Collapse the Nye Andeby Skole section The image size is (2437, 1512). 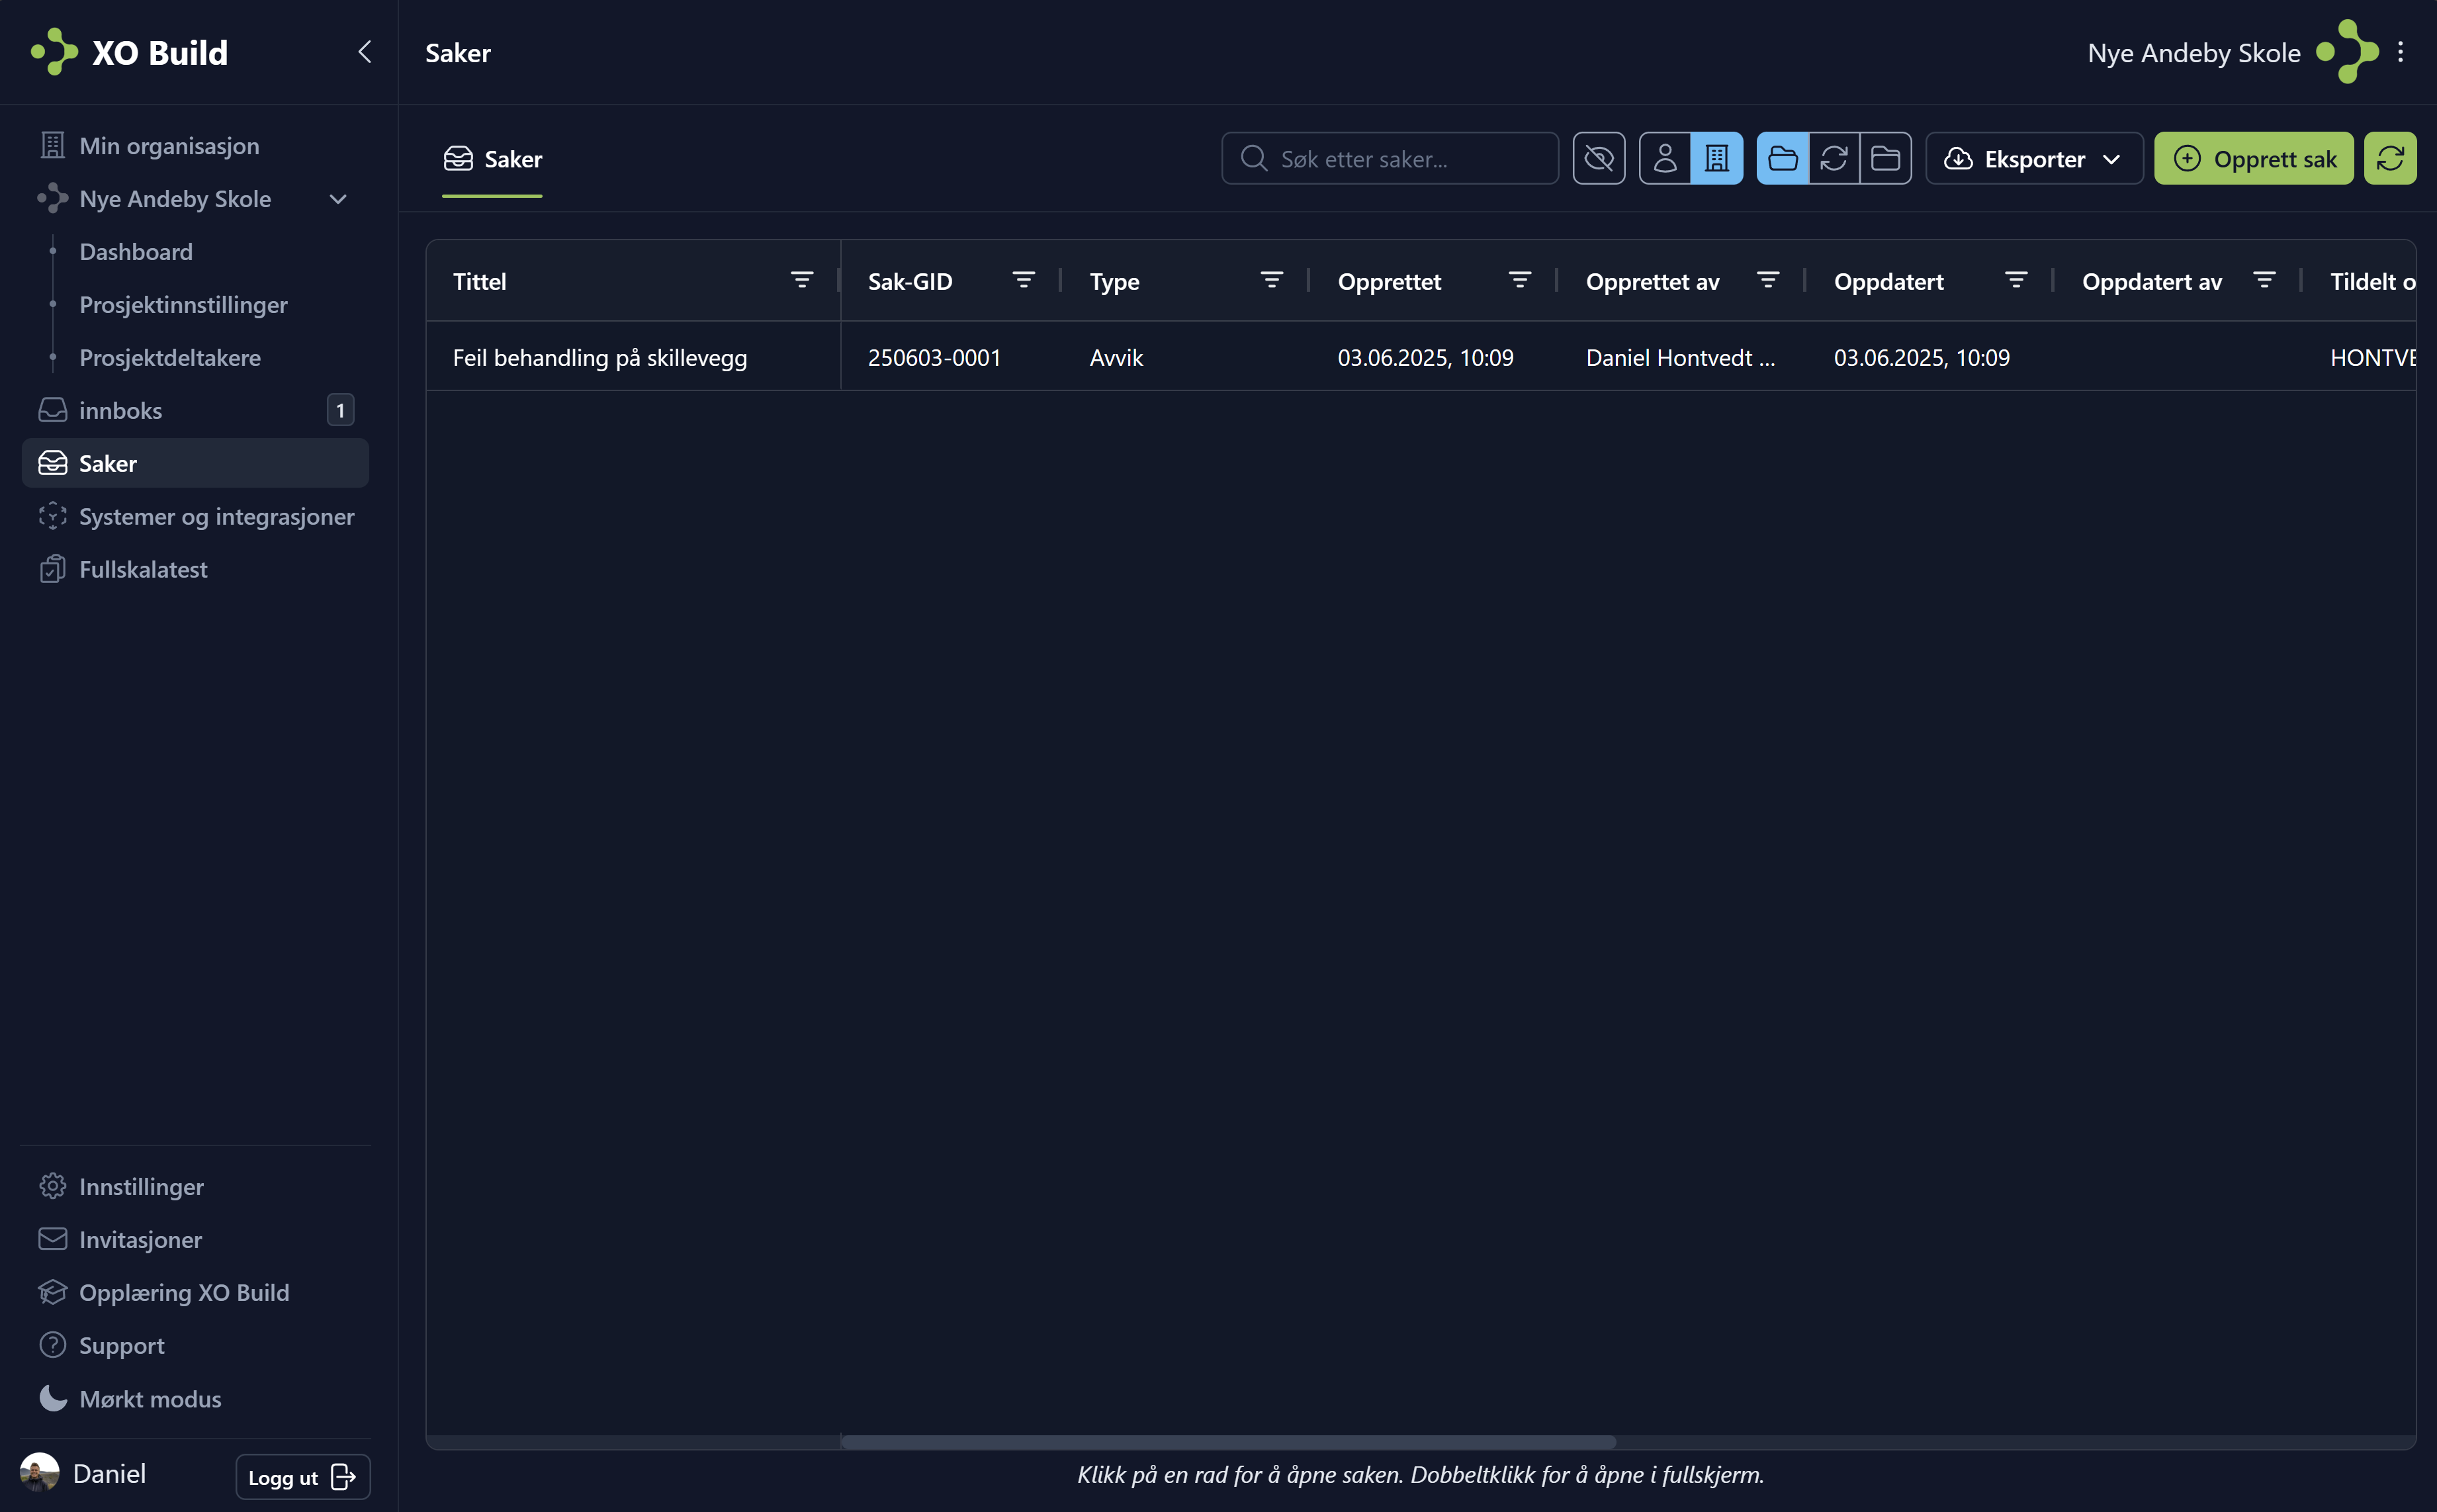coord(337,199)
